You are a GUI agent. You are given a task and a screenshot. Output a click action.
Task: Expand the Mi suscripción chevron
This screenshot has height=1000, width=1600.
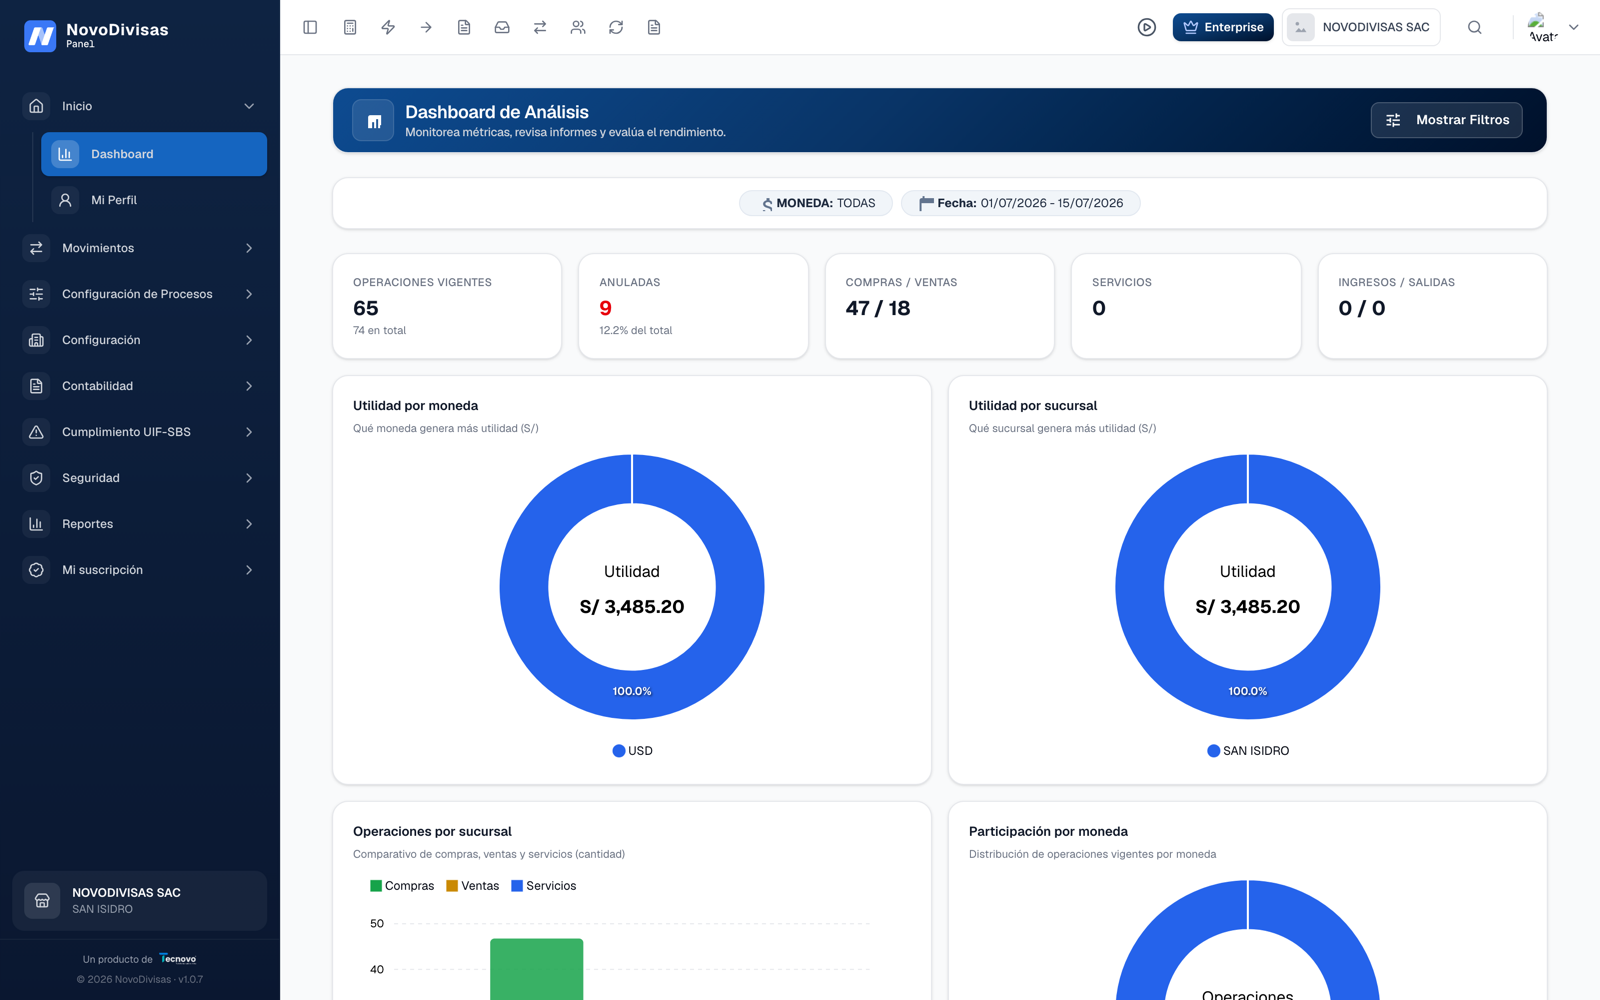pos(249,570)
